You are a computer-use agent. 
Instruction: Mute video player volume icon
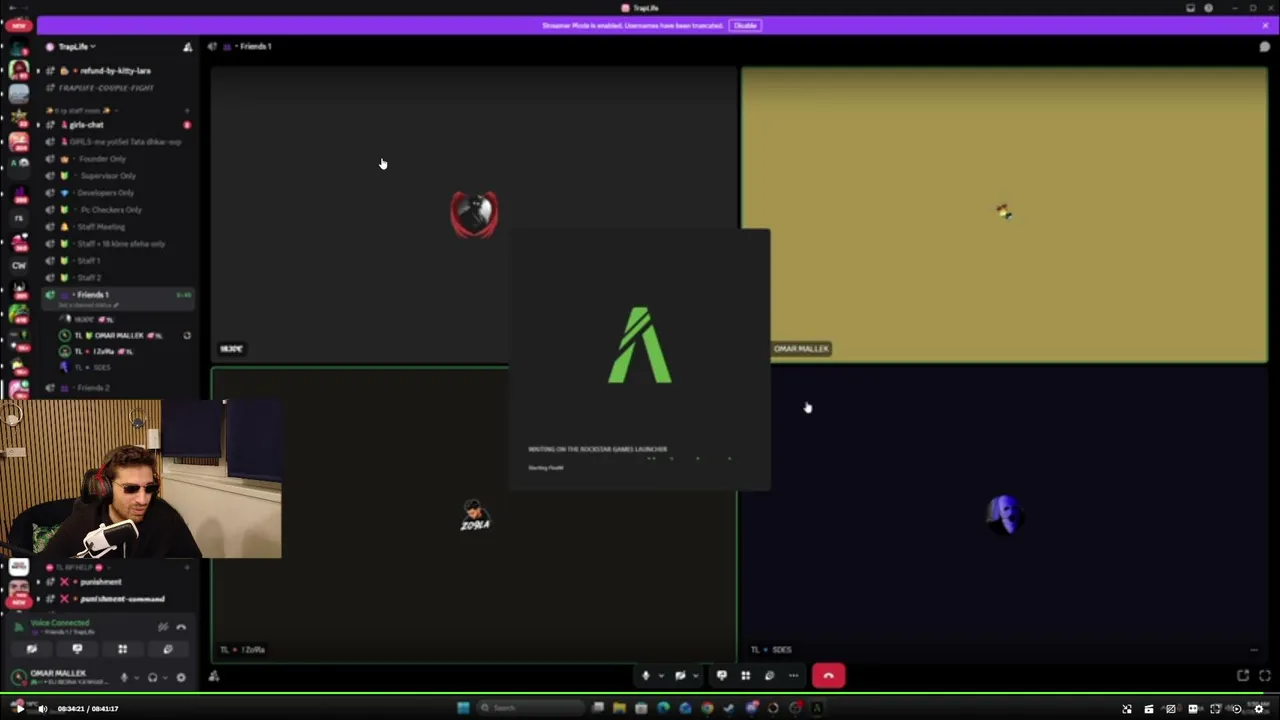(x=42, y=708)
